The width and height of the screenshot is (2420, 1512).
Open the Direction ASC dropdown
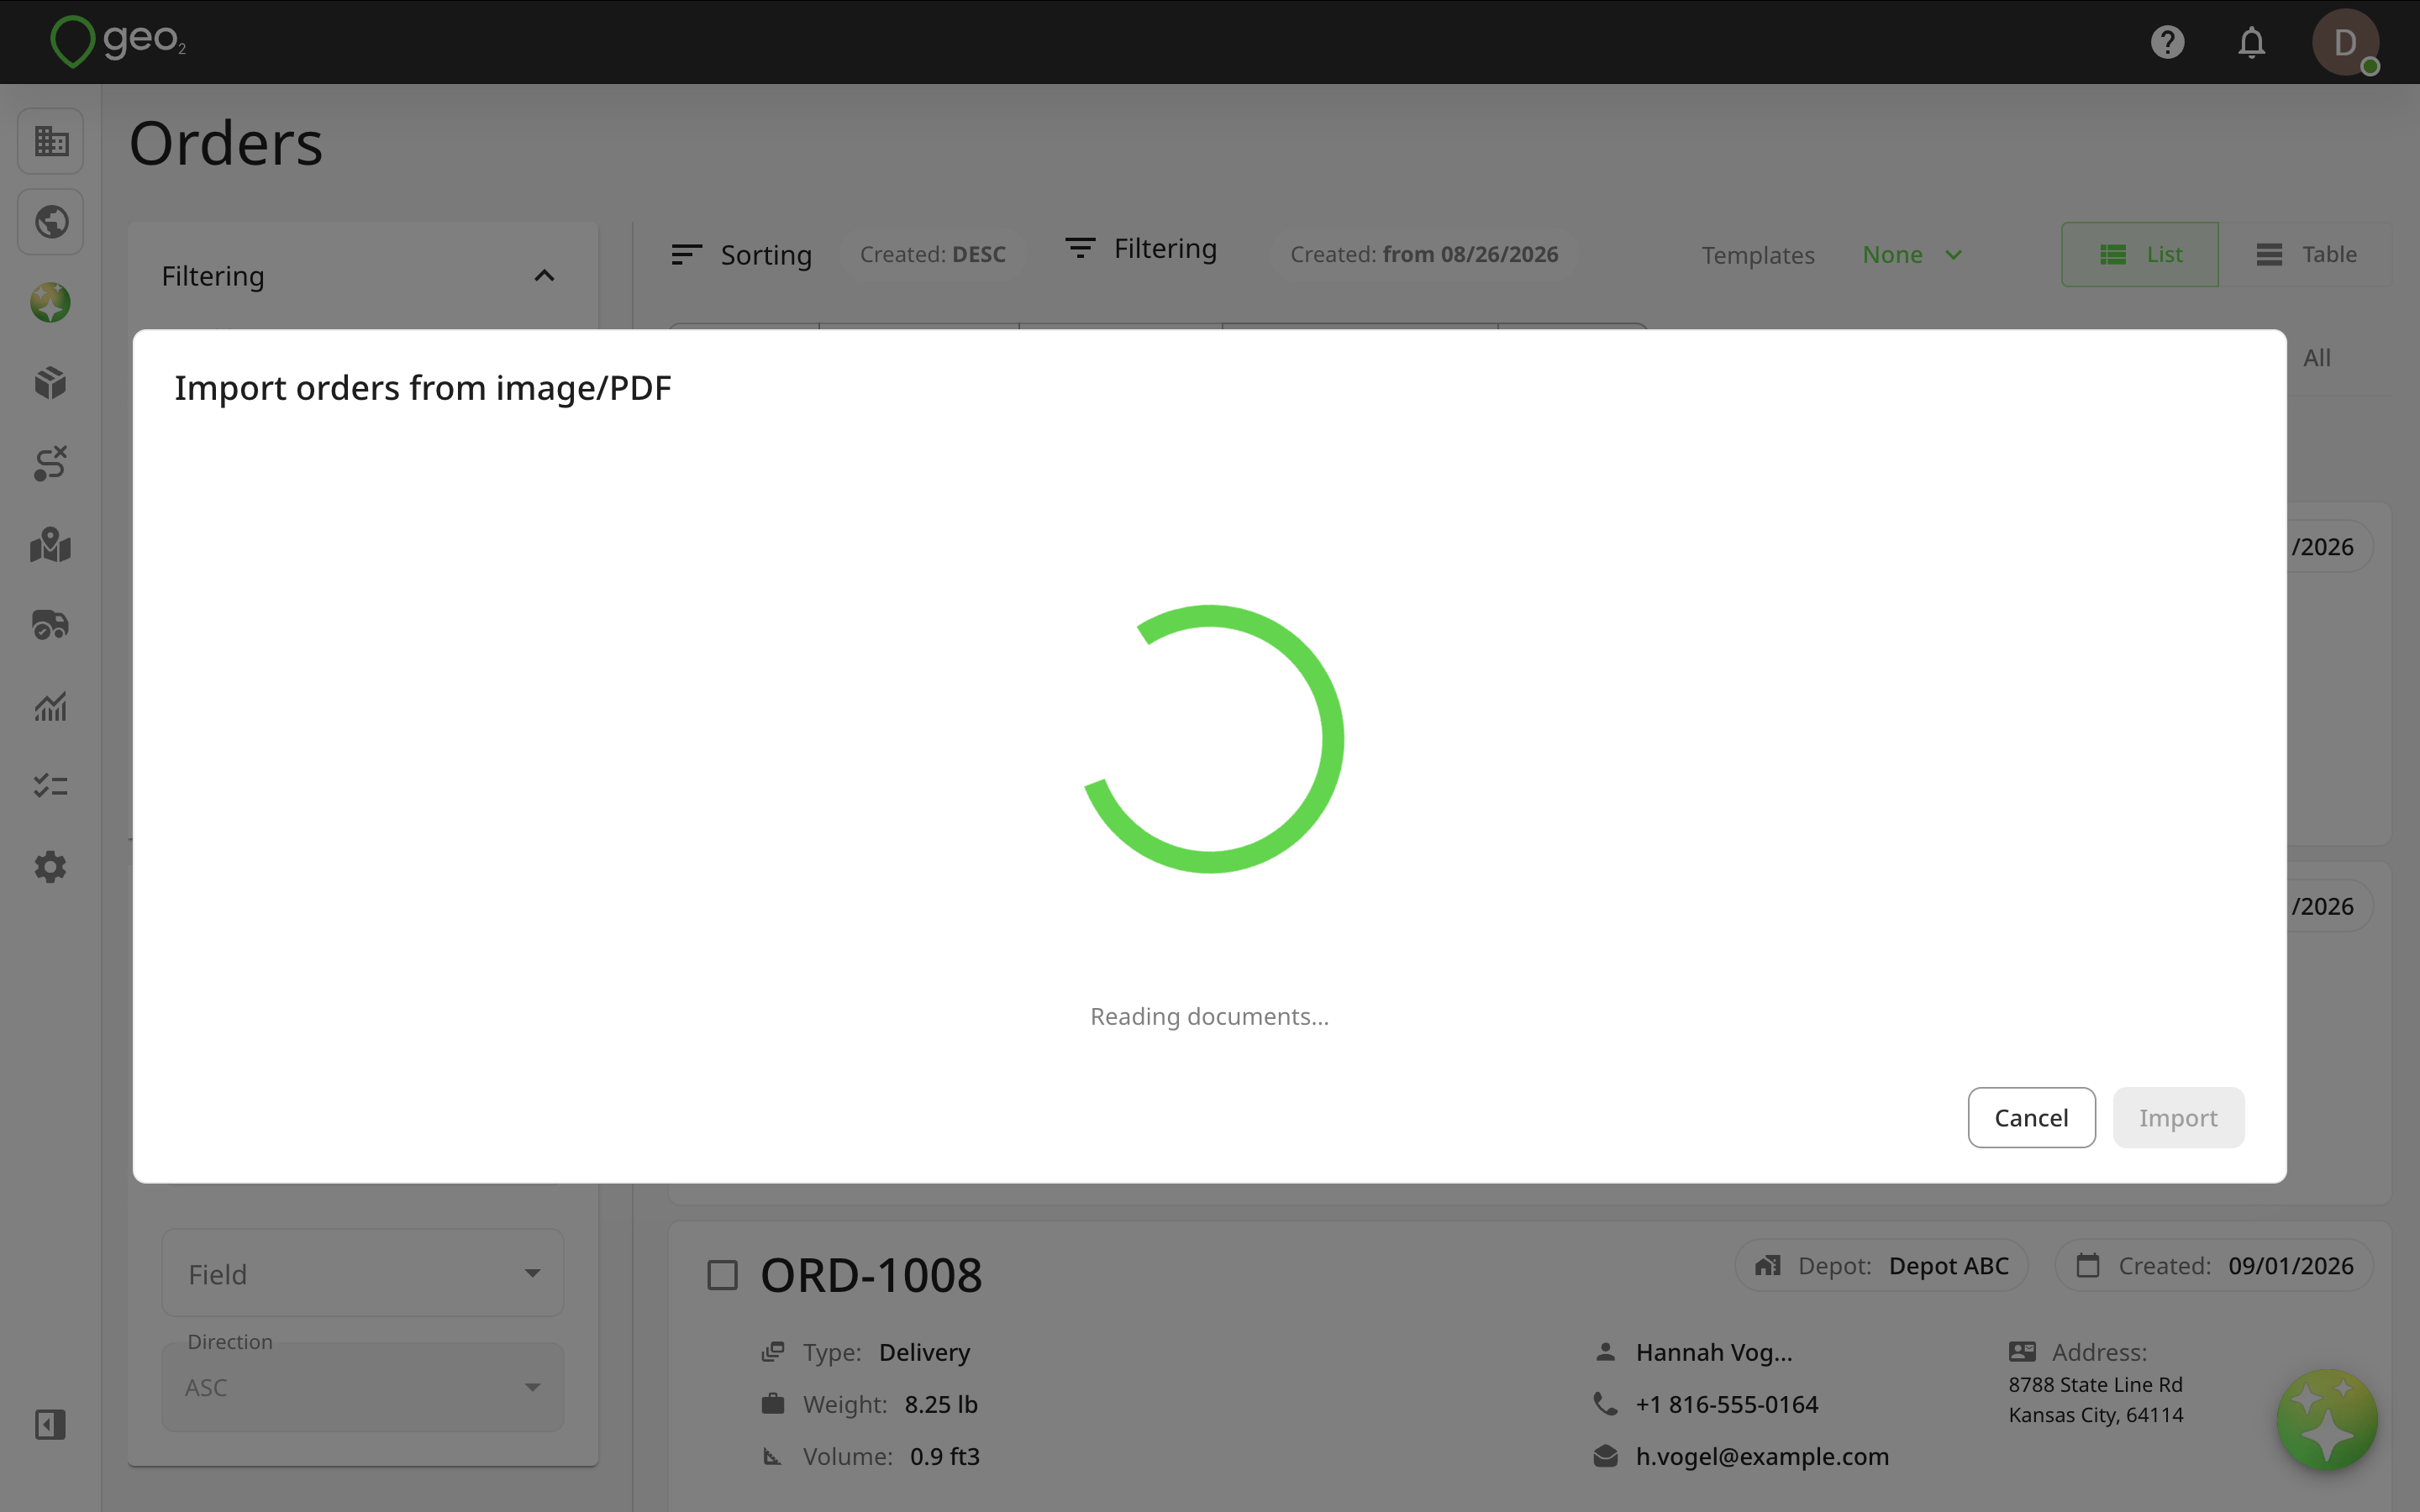point(363,1387)
